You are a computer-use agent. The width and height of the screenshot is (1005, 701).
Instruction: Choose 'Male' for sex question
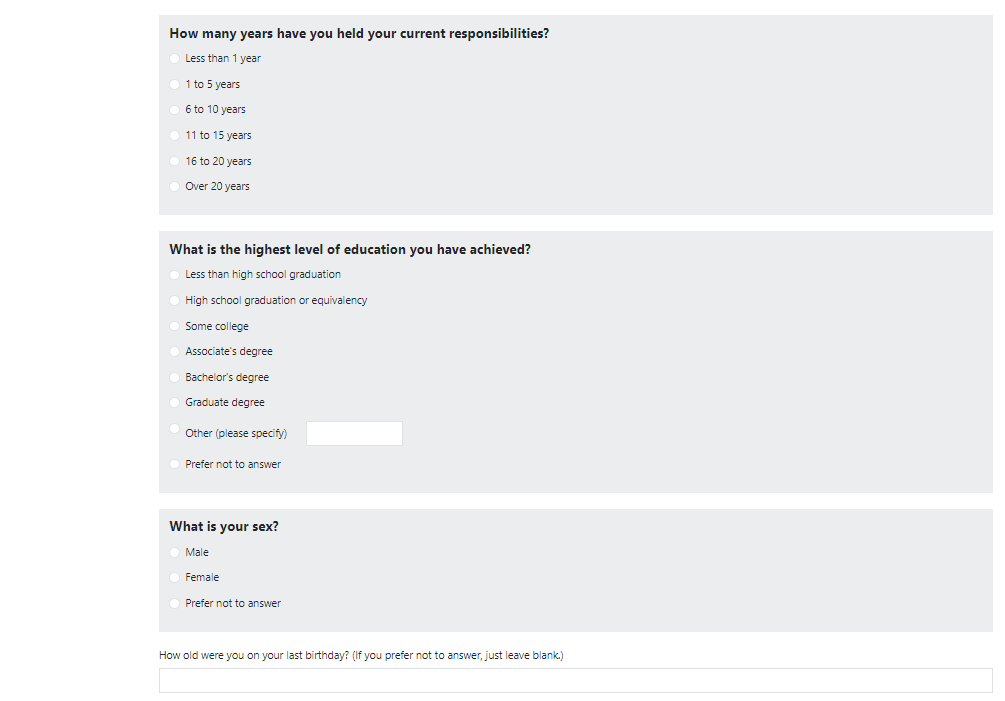(175, 553)
